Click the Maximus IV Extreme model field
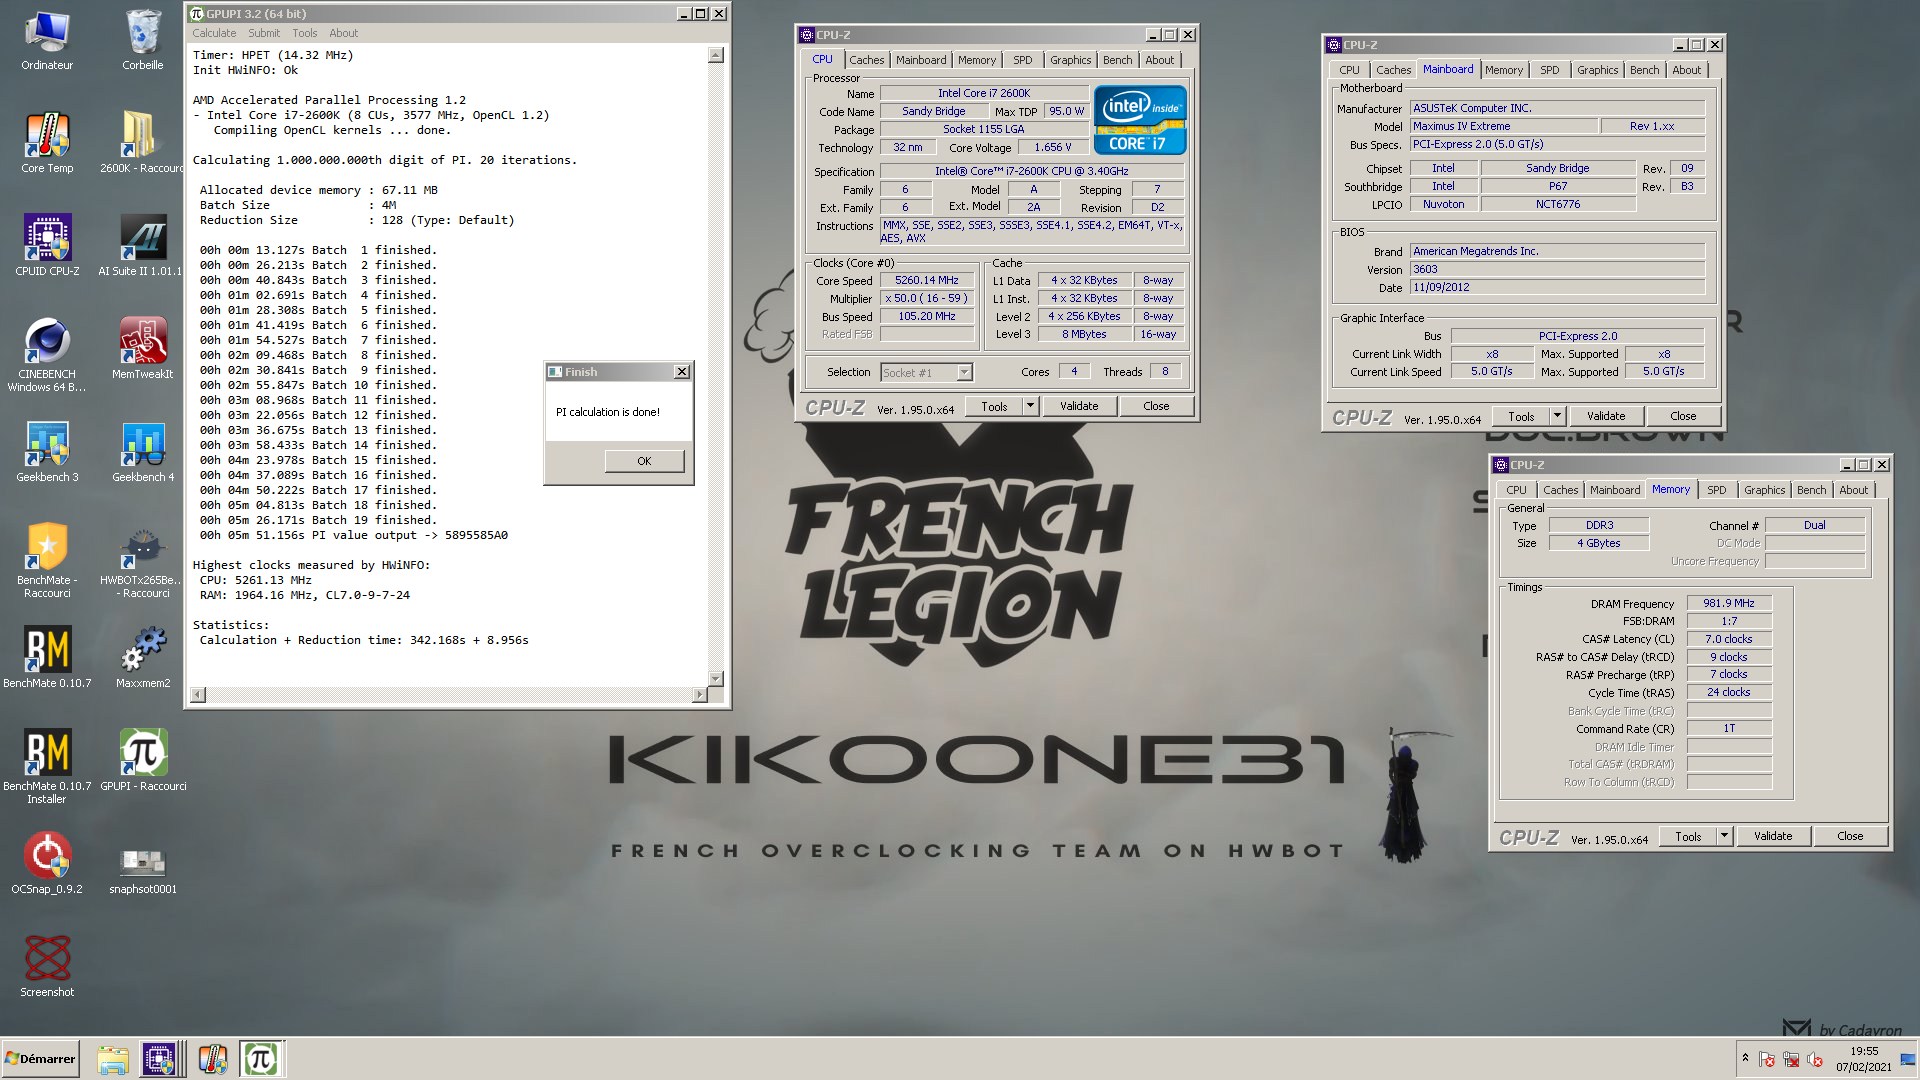This screenshot has width=1920, height=1080. pos(1504,126)
